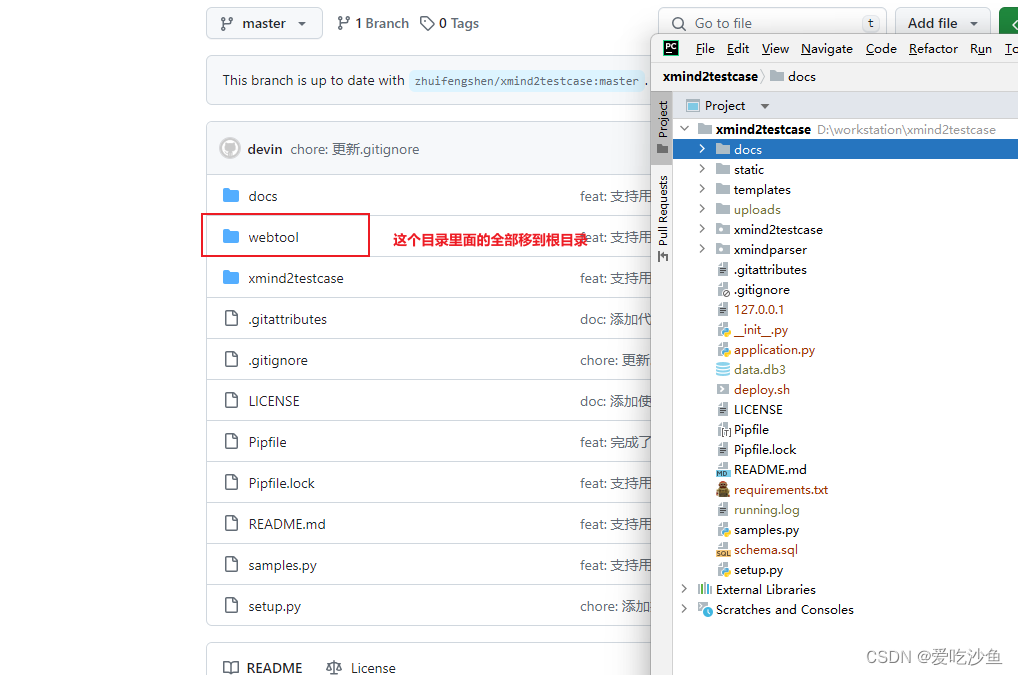Click the requirements.txt file icon
The height and width of the screenshot is (675, 1018).
pos(723,489)
